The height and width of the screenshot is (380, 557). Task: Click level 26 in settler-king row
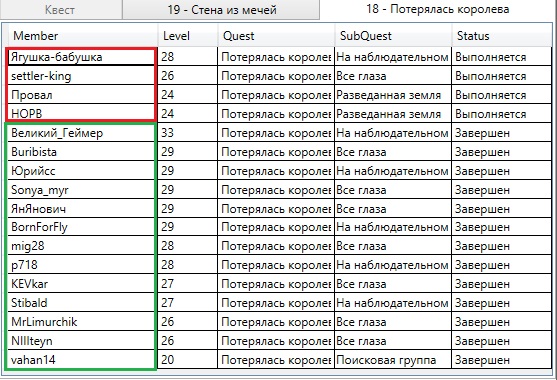187,76
